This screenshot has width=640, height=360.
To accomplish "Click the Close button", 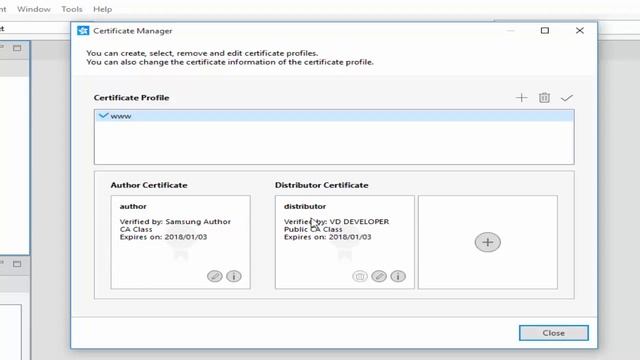I will tap(553, 333).
